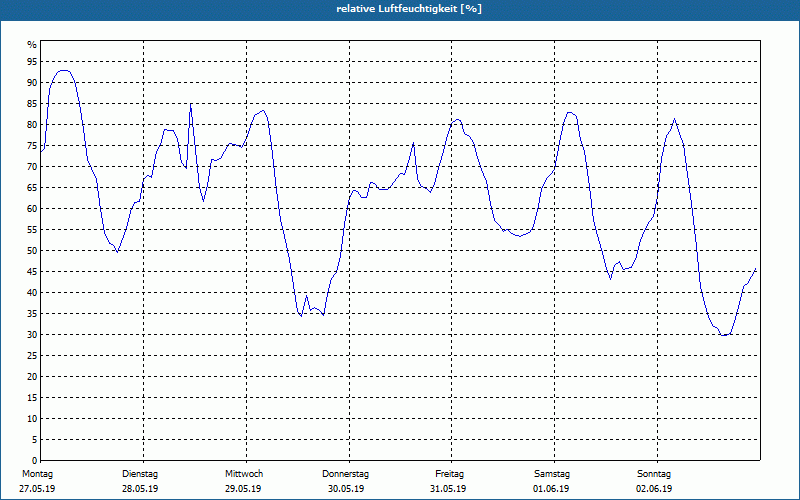
Task: Select the 'Dienstag' day label
Action: tap(140, 474)
